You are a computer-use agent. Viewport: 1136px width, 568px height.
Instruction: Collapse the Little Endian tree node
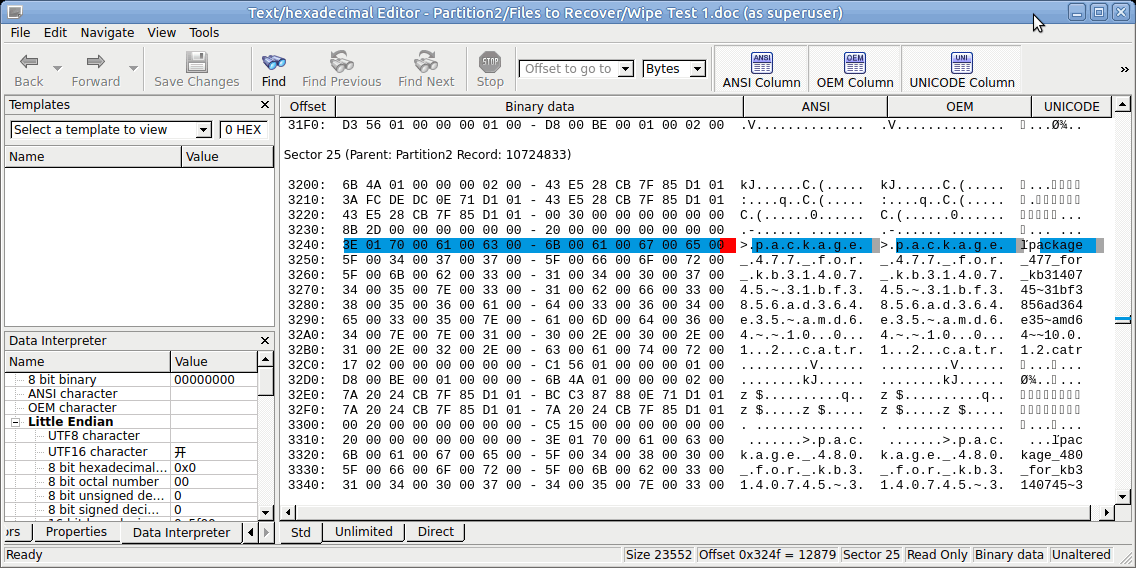[17, 422]
